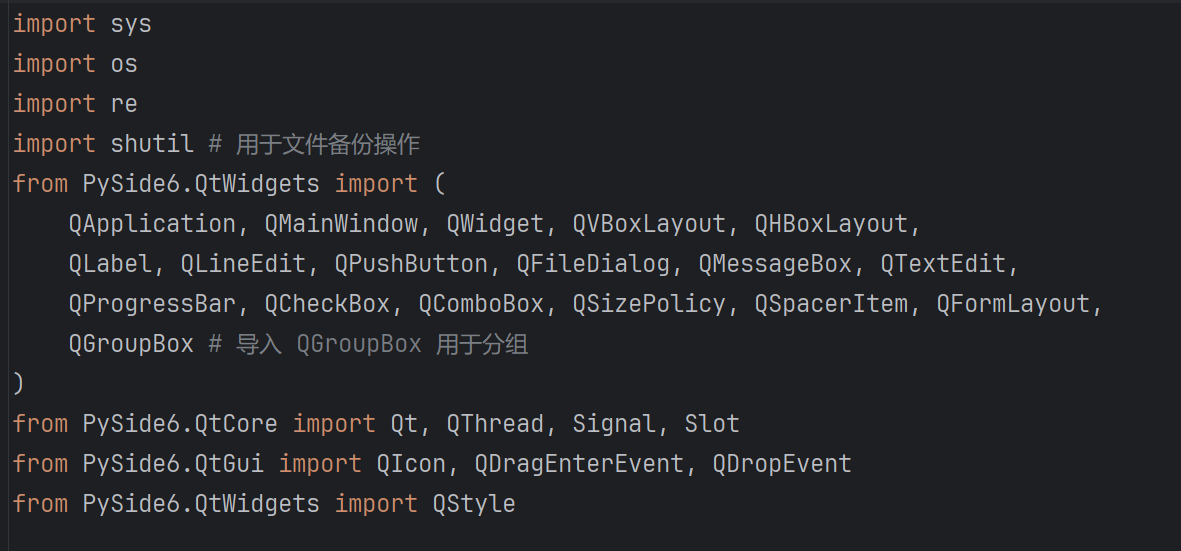Click the file backup Chinese comment
Screen dimensions: 1181x551
(x=327, y=144)
